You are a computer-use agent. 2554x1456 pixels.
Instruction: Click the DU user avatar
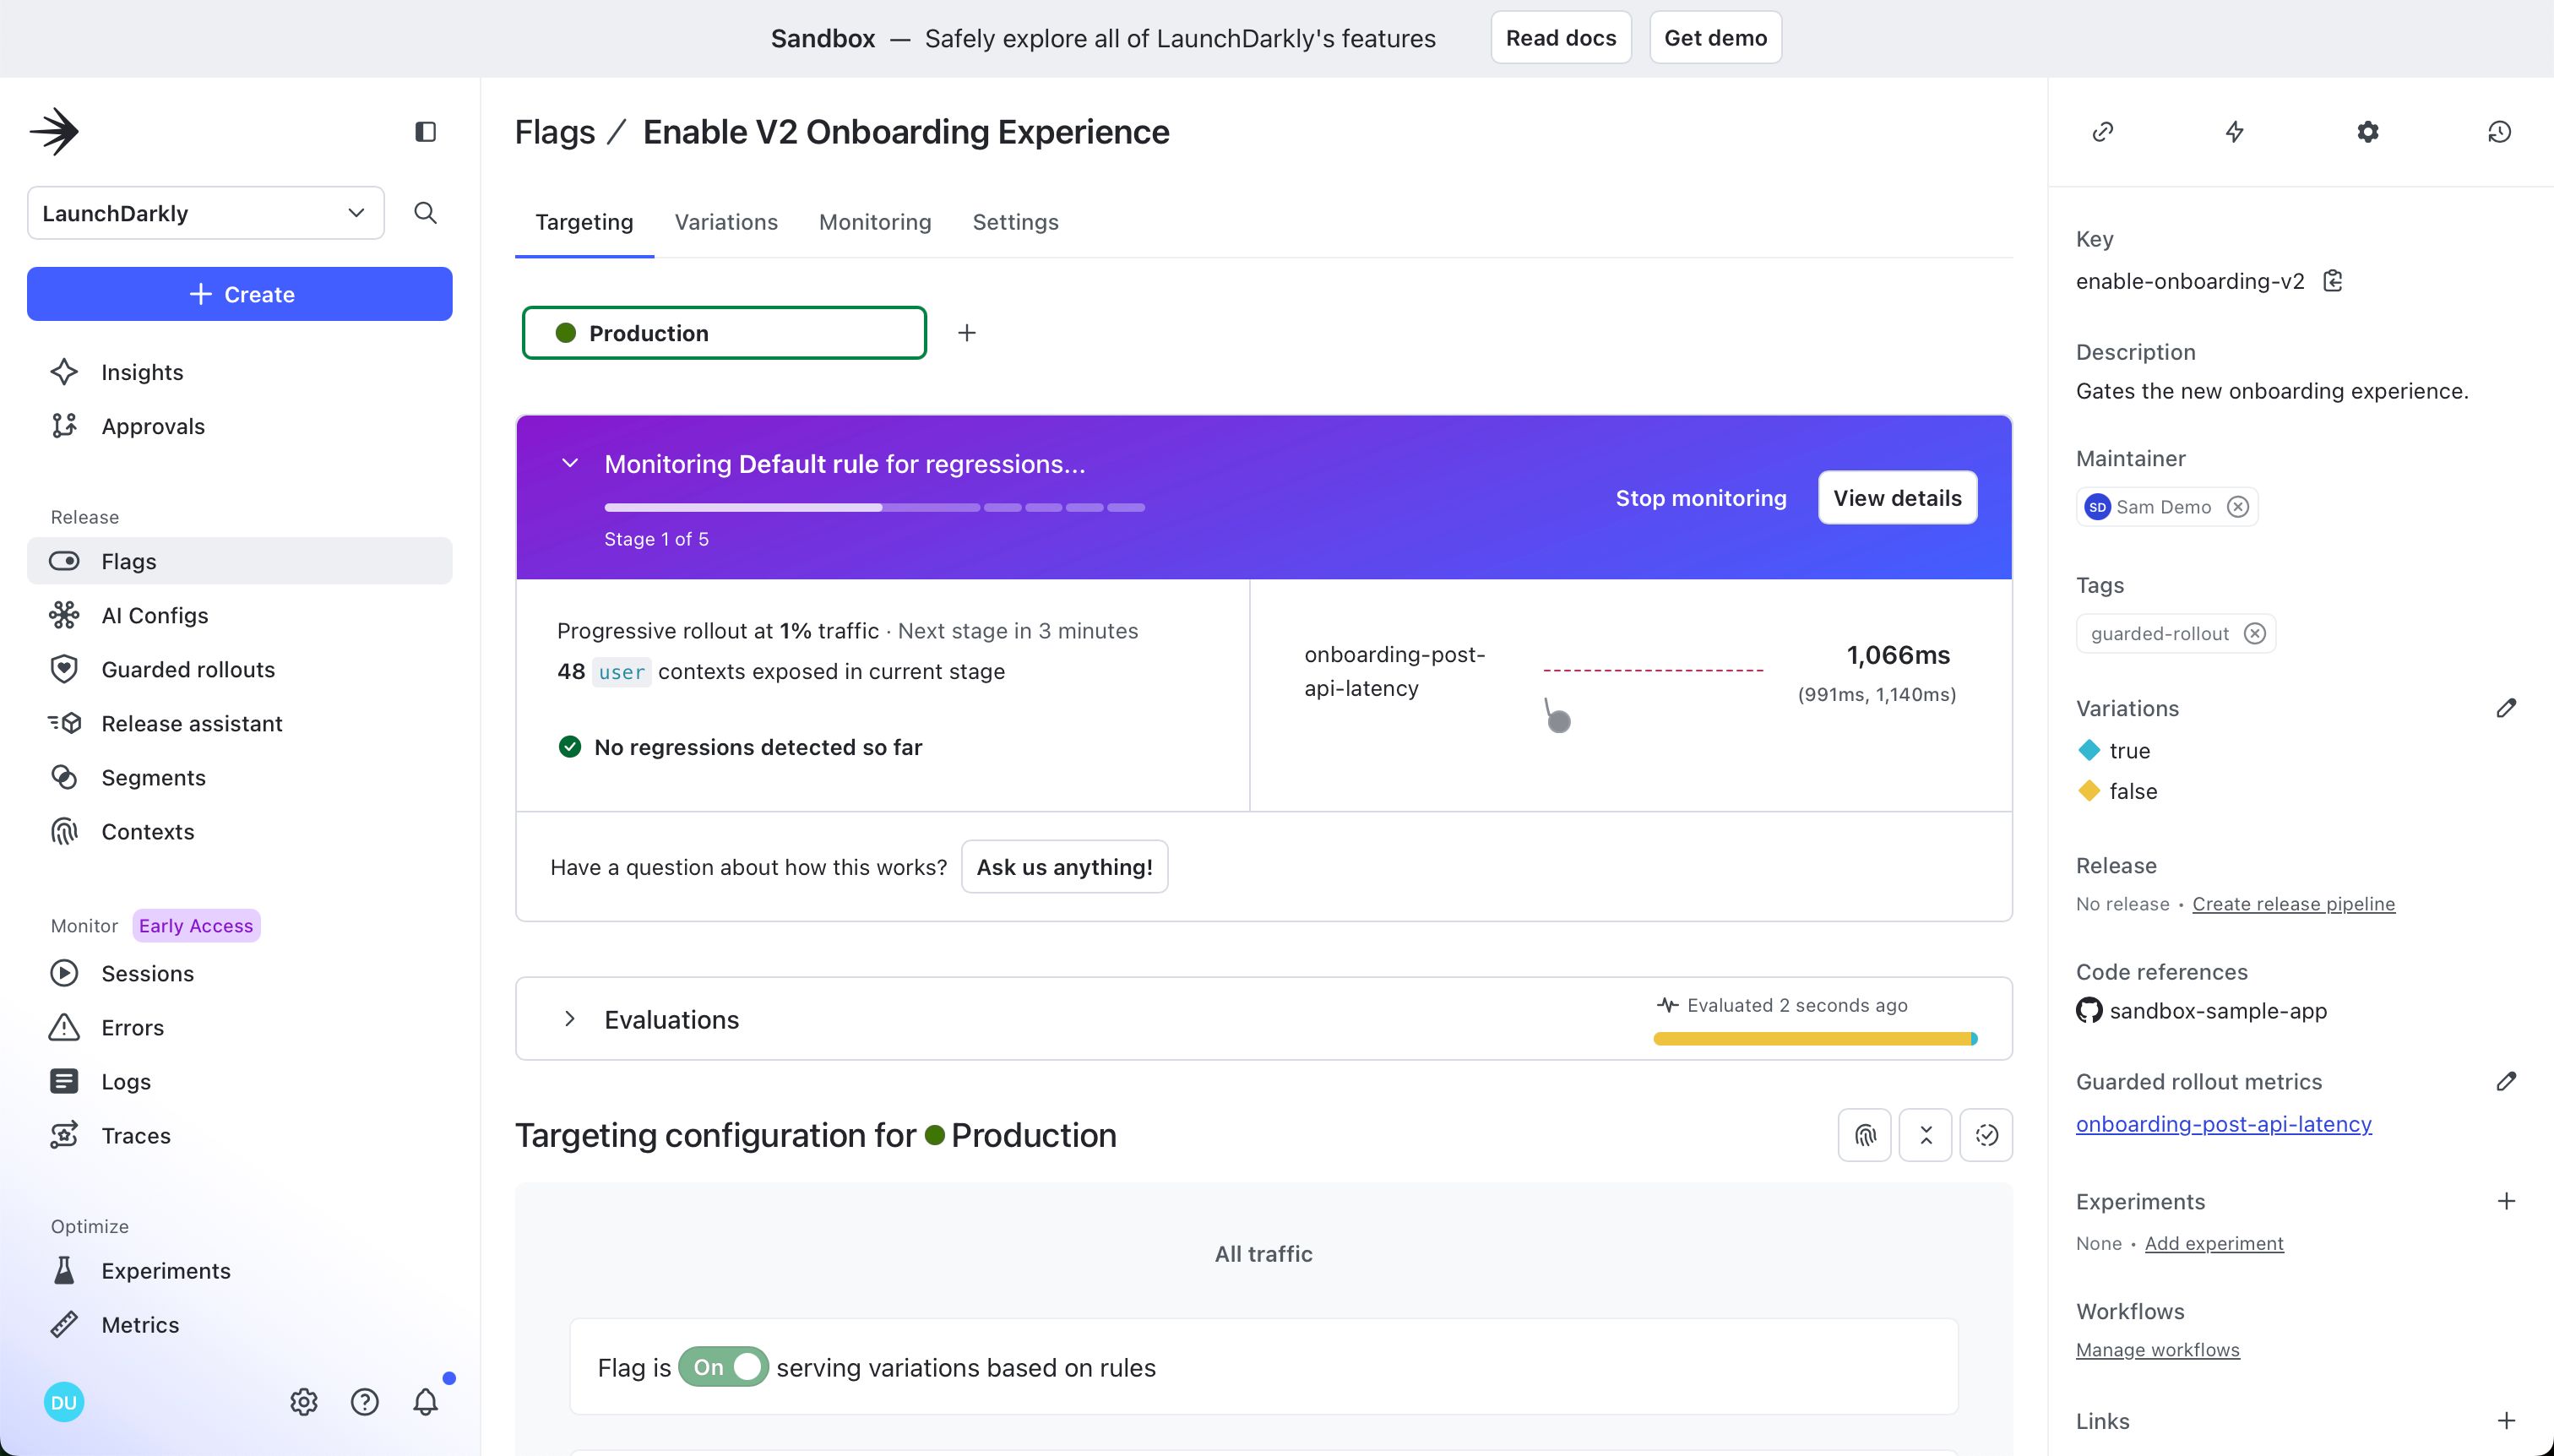(64, 1402)
